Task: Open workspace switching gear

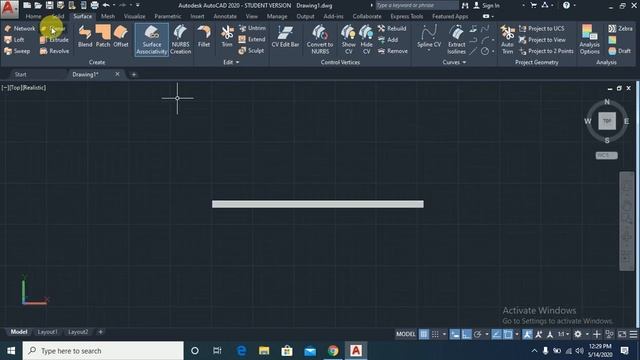Action: pos(578,334)
